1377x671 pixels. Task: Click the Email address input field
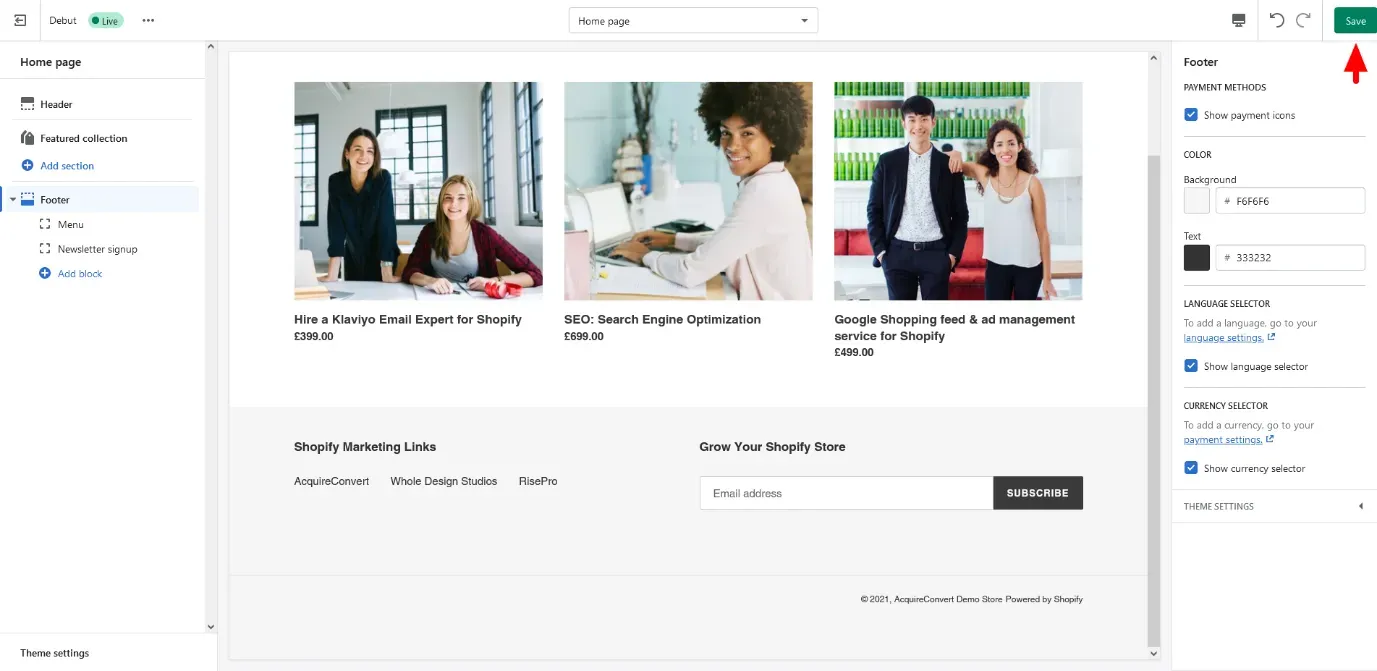[845, 493]
